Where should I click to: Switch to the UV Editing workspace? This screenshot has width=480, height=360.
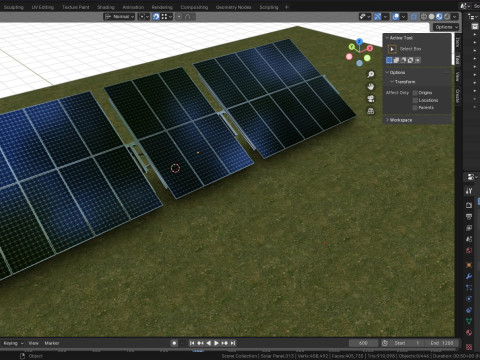point(43,7)
